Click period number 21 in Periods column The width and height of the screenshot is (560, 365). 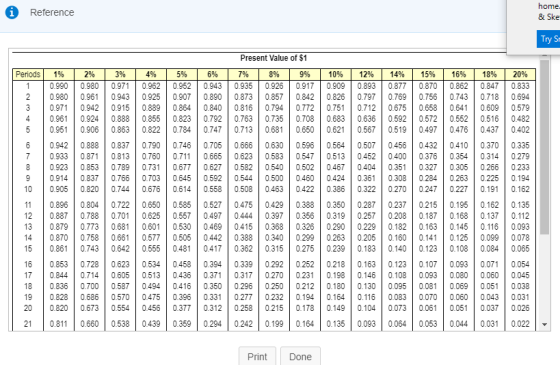click(x=28, y=324)
